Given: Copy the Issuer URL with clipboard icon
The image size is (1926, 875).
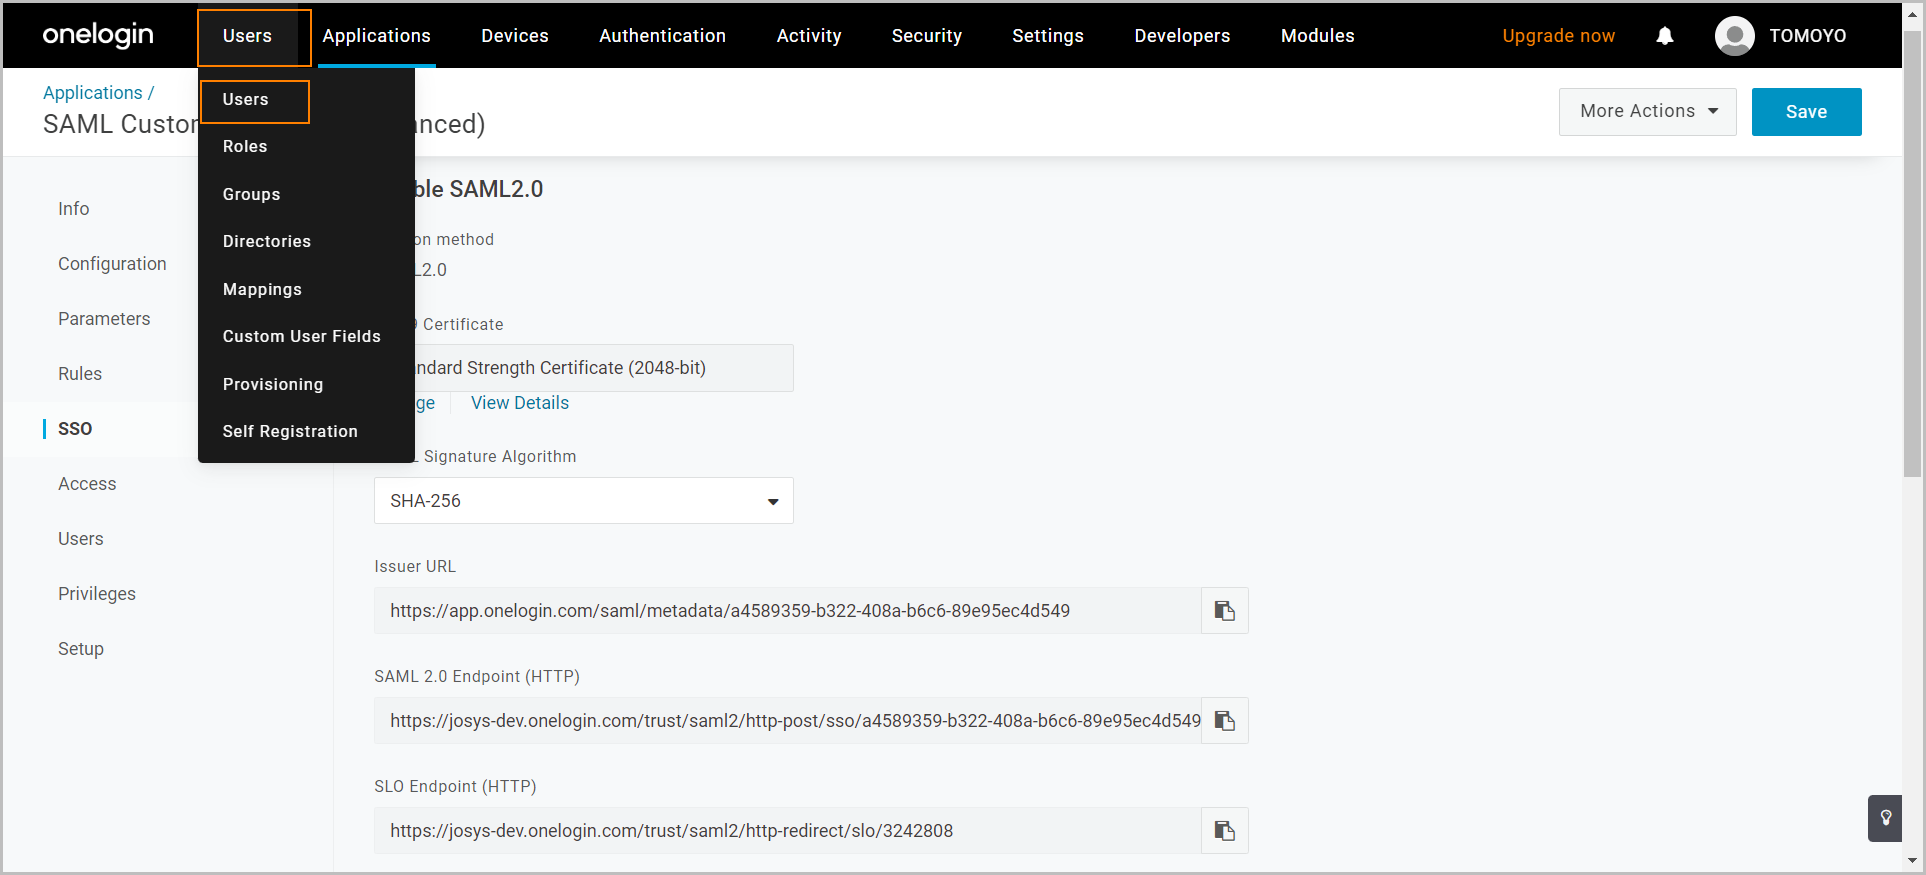Looking at the screenshot, I should [1225, 611].
